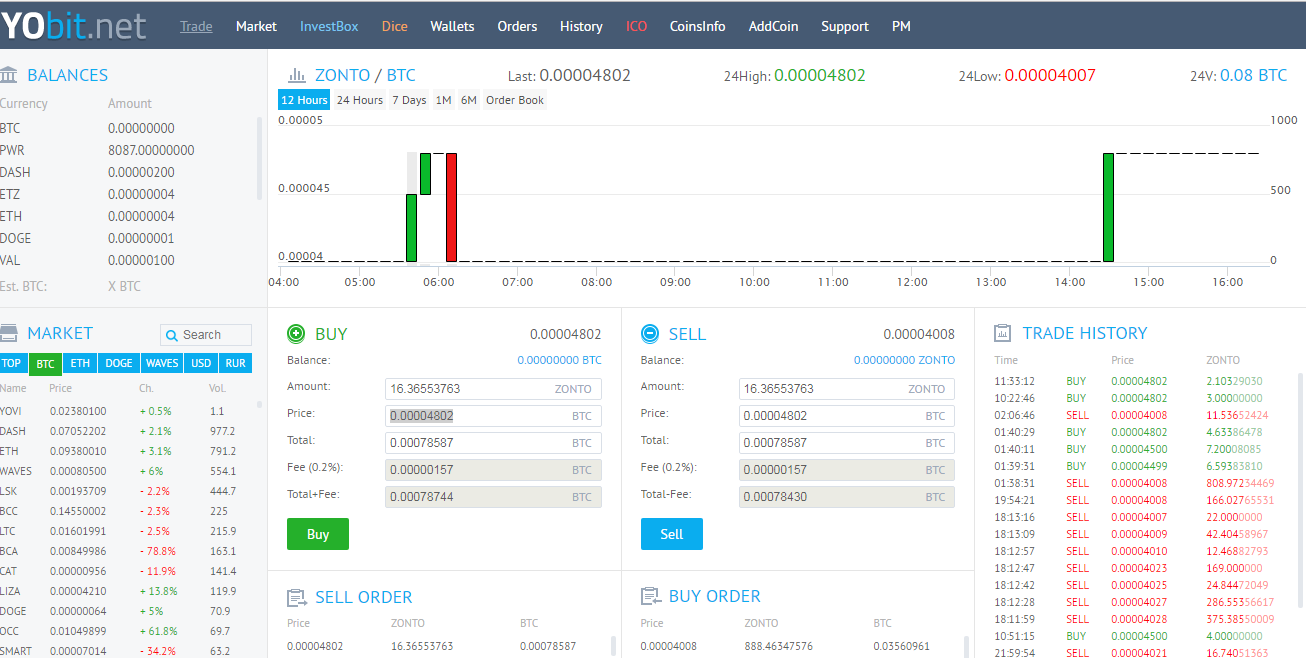
Task: Focus the Buy Total input field
Action: (493, 443)
